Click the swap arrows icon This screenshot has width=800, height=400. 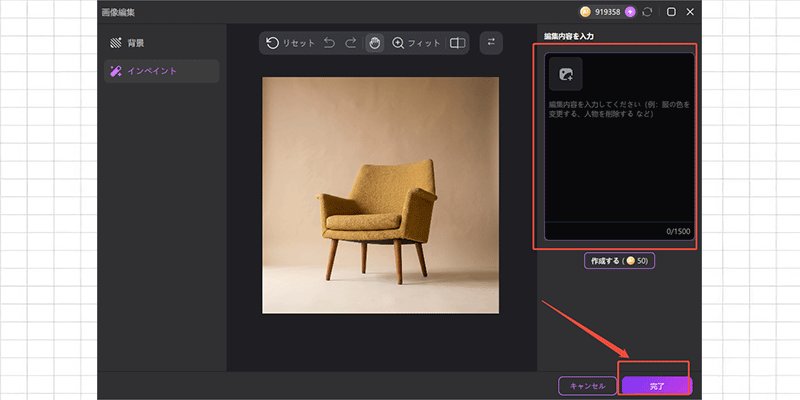pos(491,43)
